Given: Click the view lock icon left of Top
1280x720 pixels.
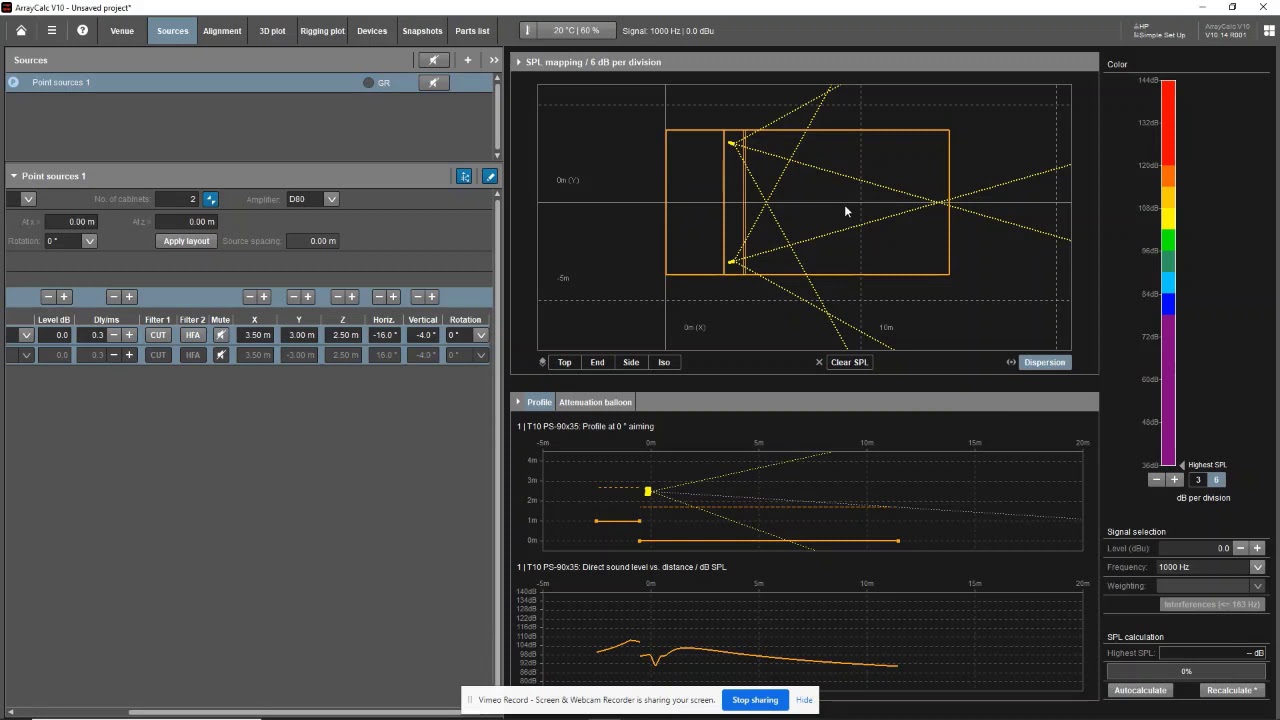Looking at the screenshot, I should [542, 362].
